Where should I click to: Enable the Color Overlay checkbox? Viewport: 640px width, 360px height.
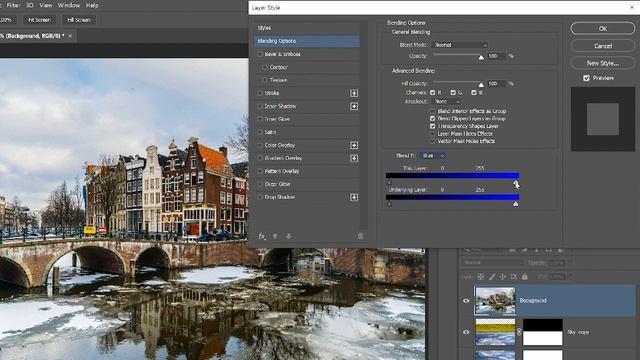click(260, 145)
